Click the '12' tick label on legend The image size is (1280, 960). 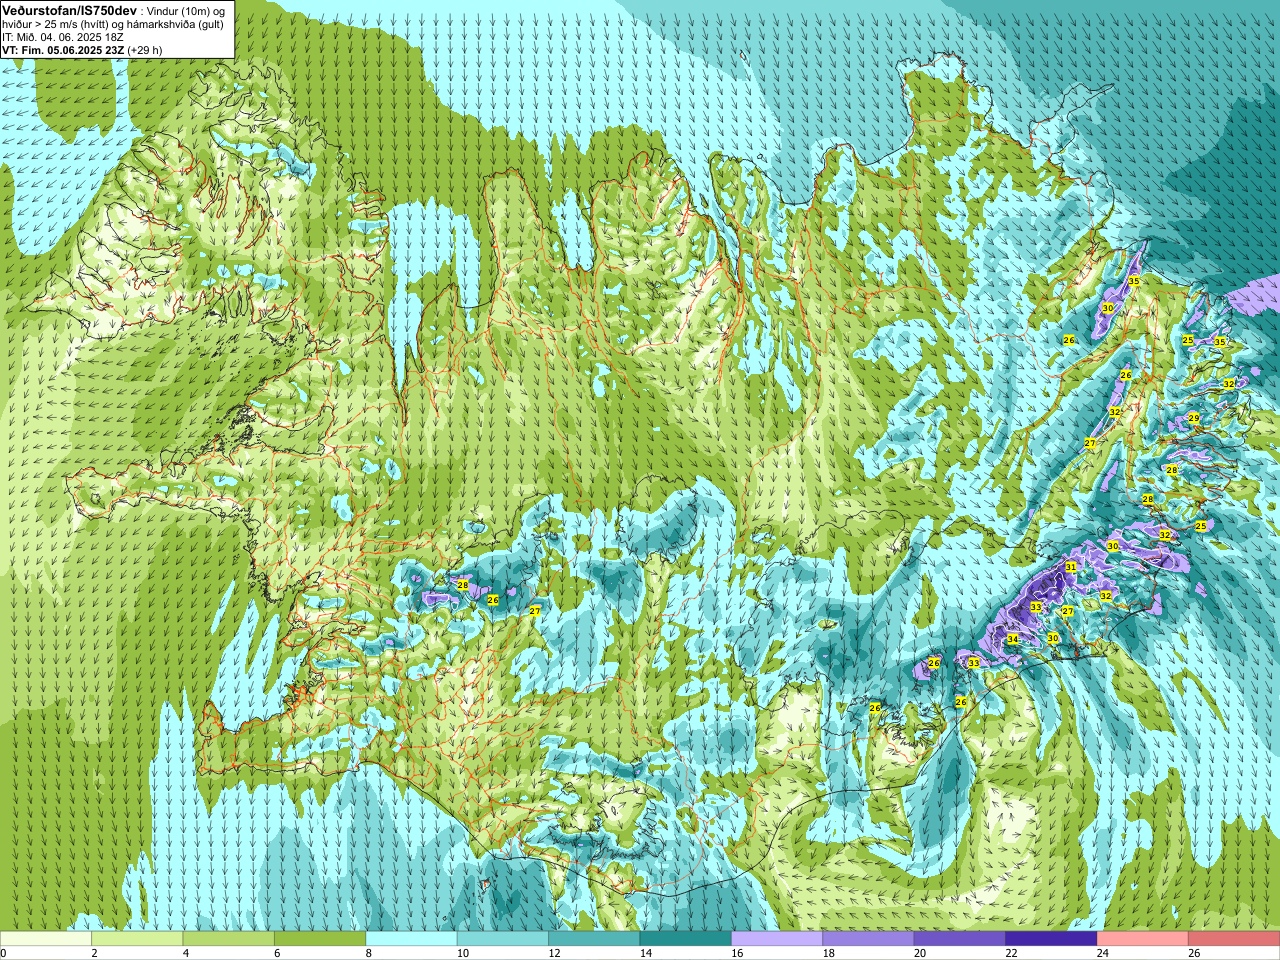pyautogui.click(x=554, y=953)
